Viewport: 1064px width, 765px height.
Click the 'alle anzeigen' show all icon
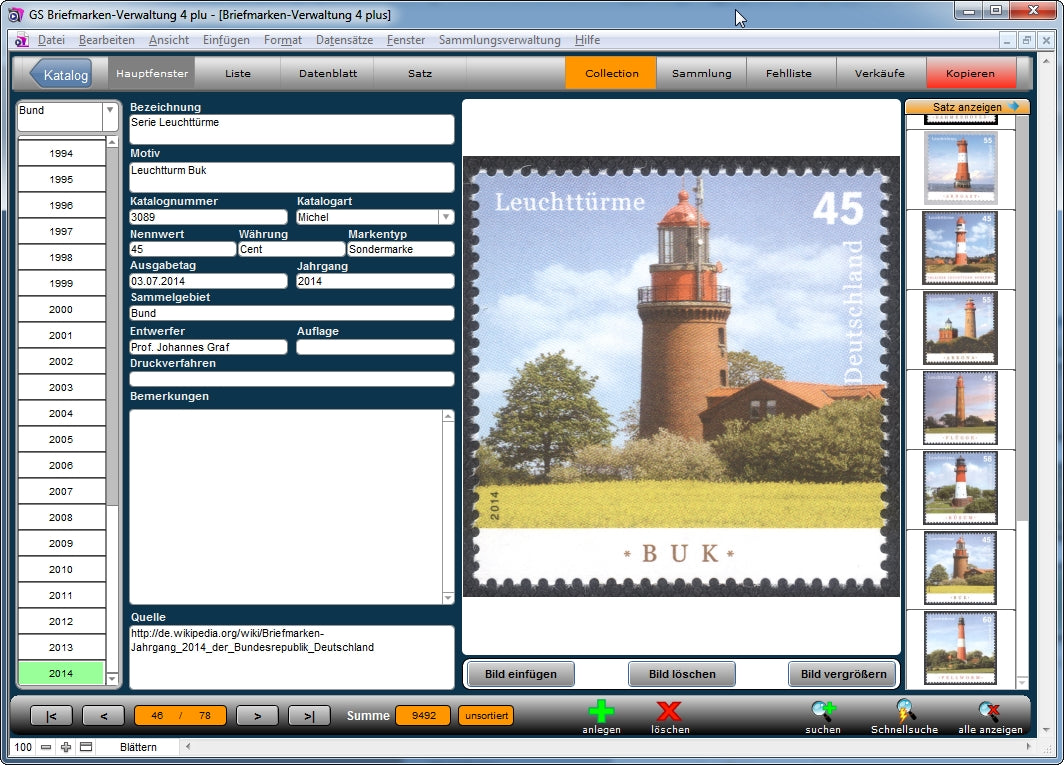pyautogui.click(x=989, y=712)
